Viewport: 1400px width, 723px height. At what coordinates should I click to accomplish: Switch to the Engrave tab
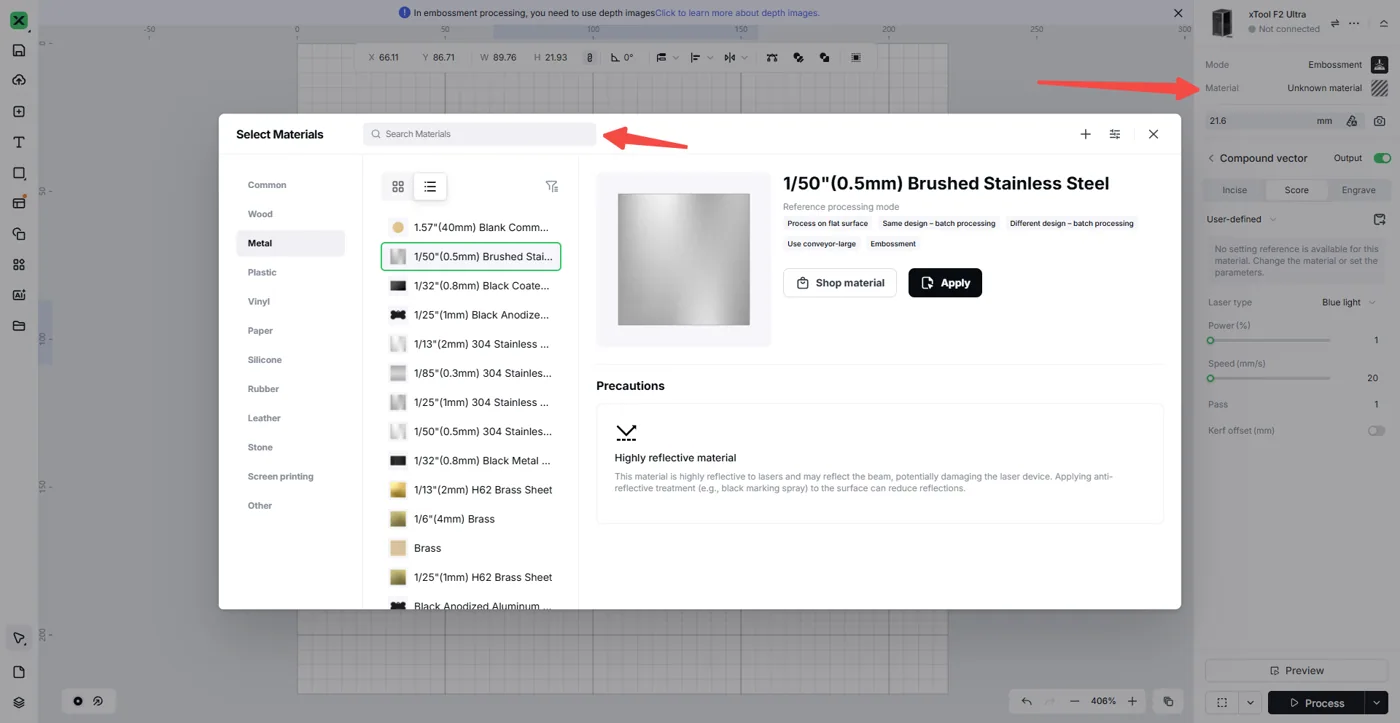(1358, 190)
